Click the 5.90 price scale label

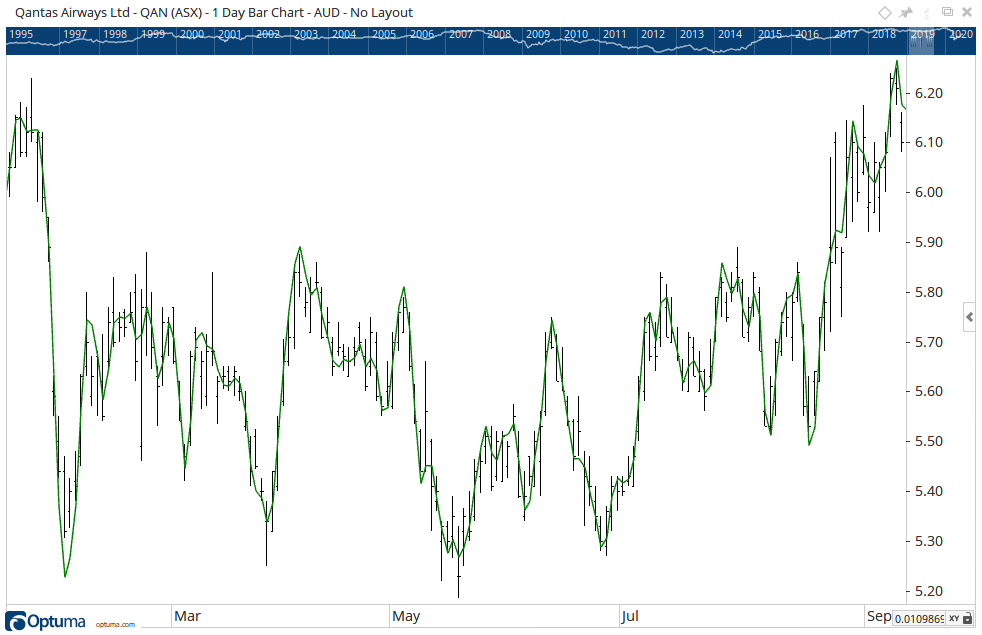[x=929, y=242]
